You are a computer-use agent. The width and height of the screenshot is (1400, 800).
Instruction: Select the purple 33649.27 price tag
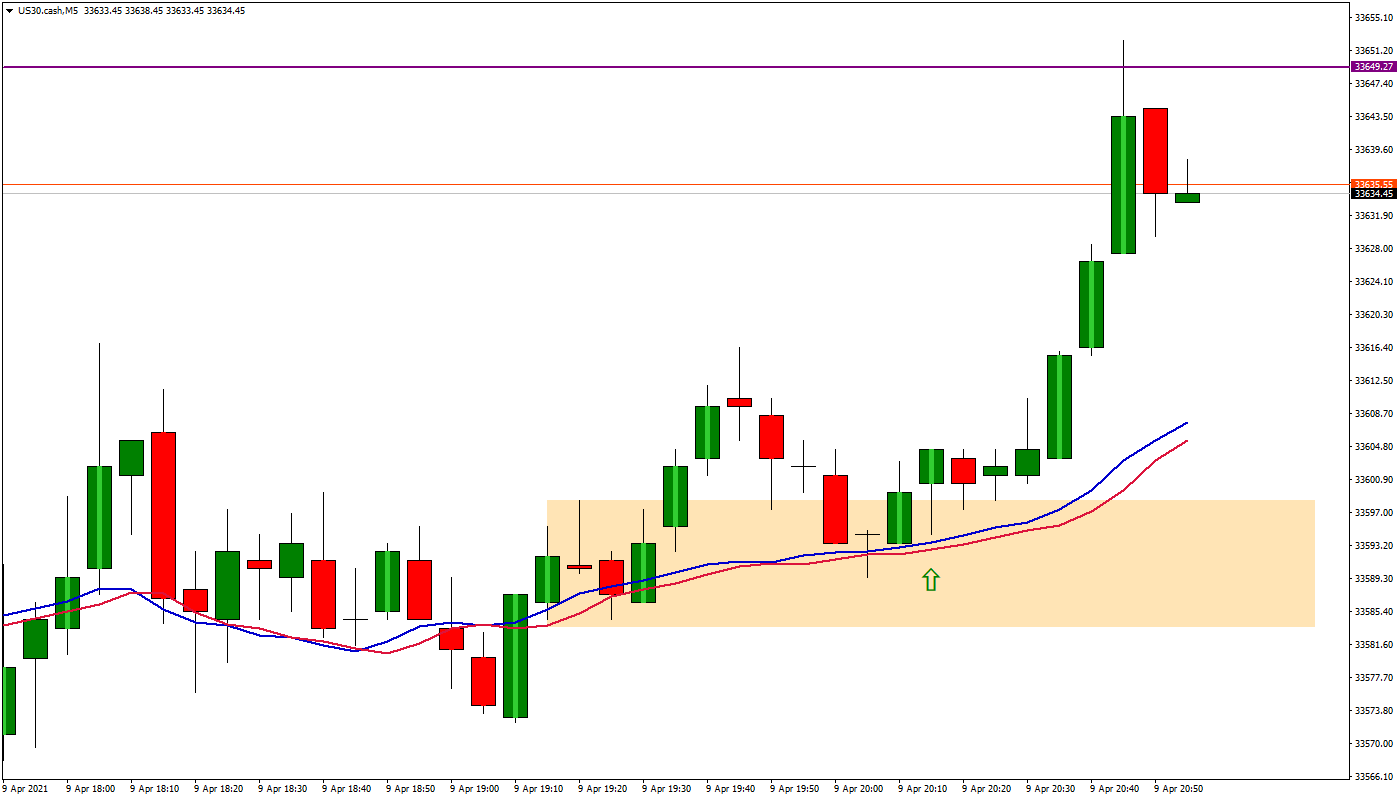[1373, 67]
